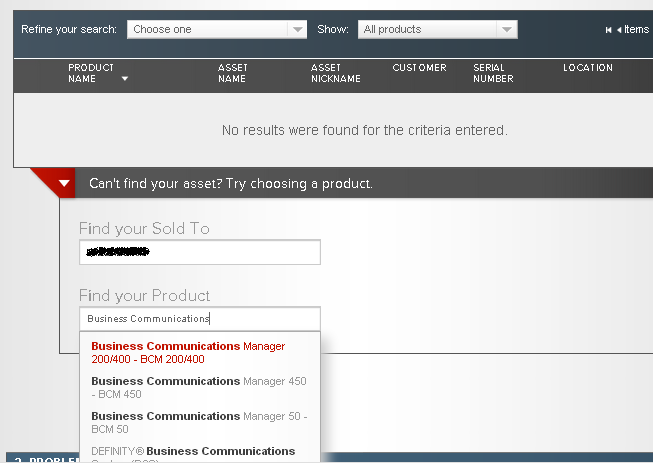Open the Refine your search dropdown
Viewport: 653px width, 463px height.
217,30
